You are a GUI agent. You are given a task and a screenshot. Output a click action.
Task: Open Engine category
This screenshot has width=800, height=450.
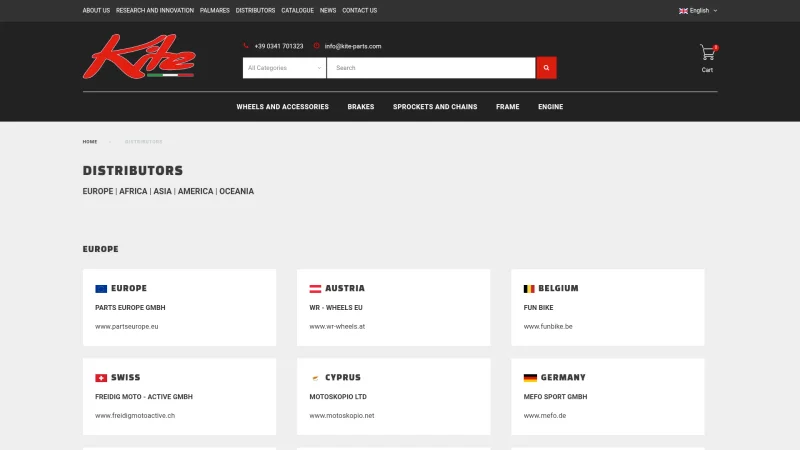pos(551,107)
